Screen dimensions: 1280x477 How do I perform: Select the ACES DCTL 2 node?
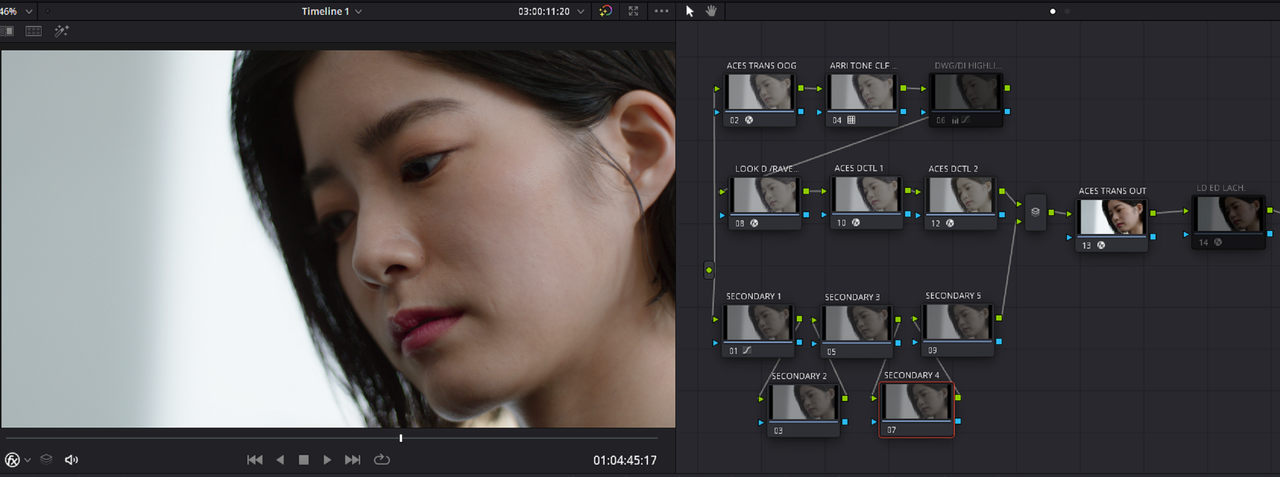coord(961,202)
